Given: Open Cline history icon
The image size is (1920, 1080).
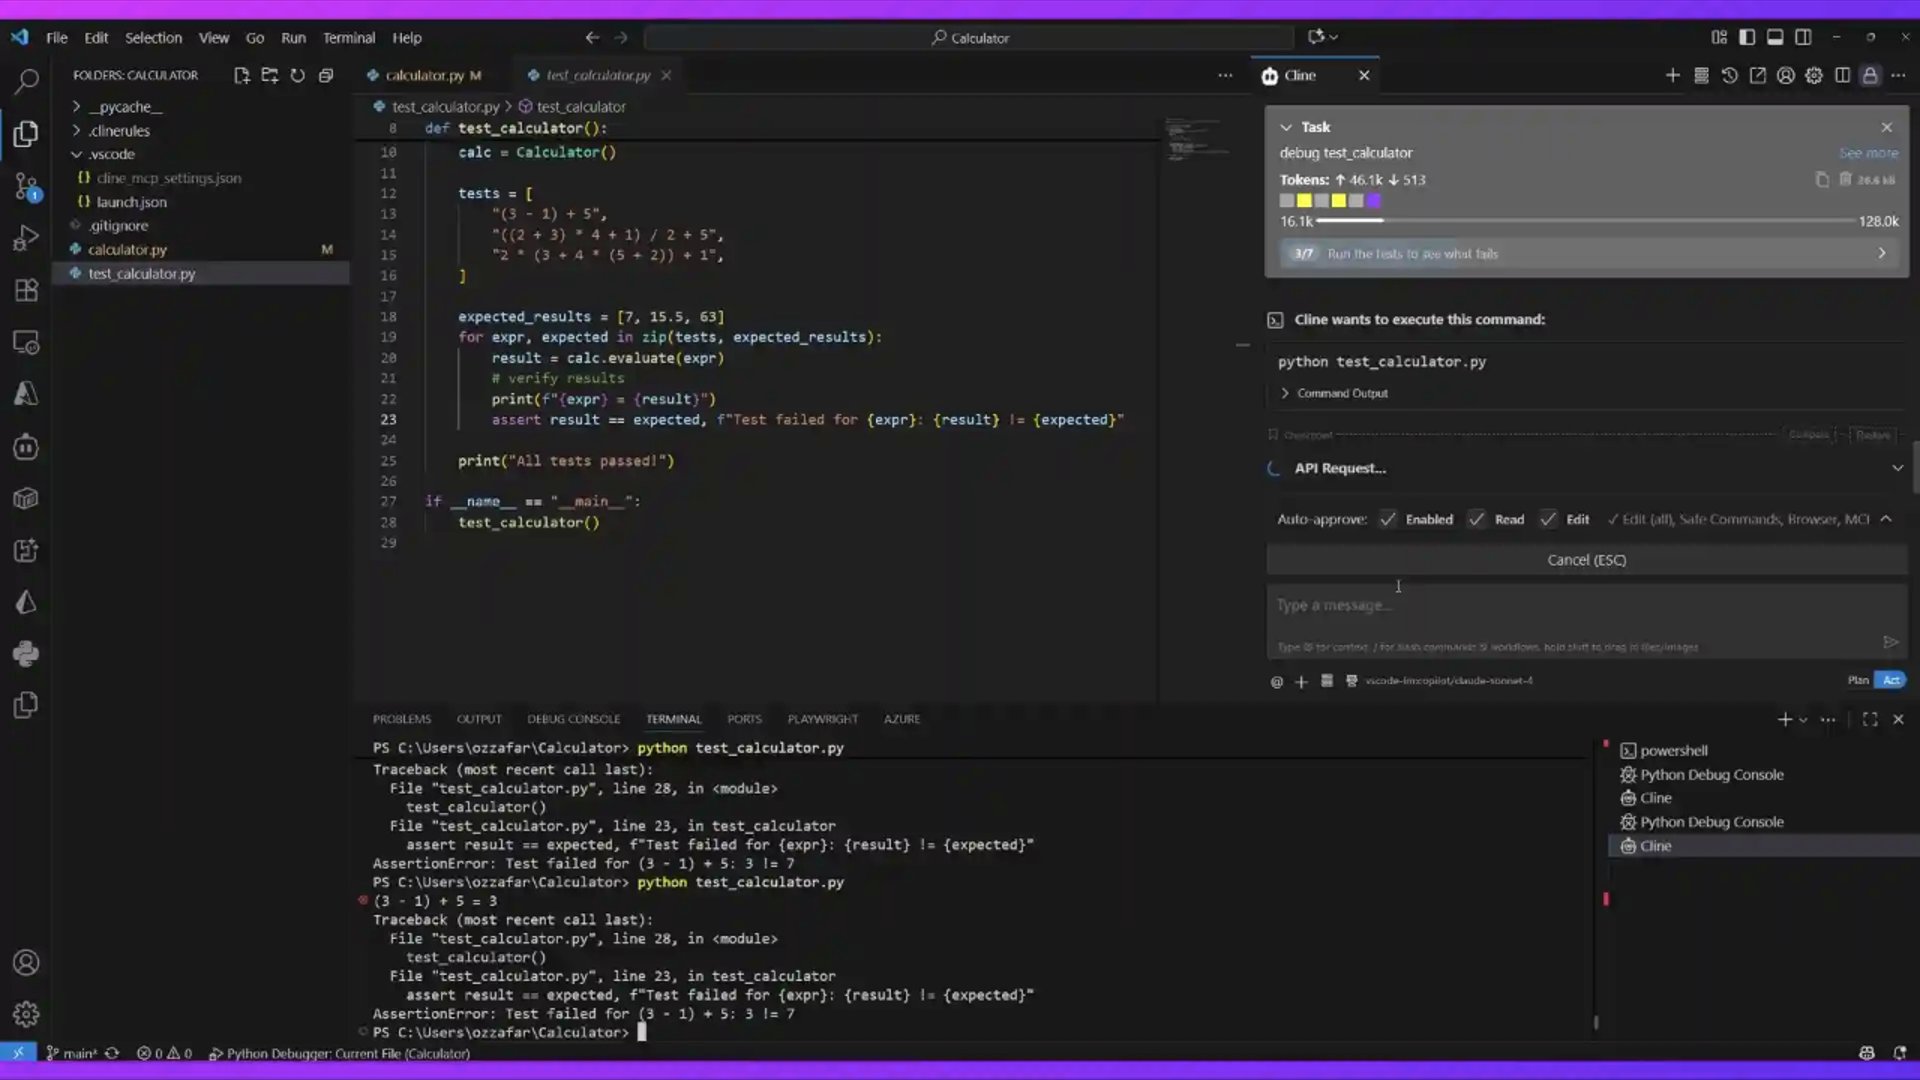Looking at the screenshot, I should click(x=1729, y=75).
